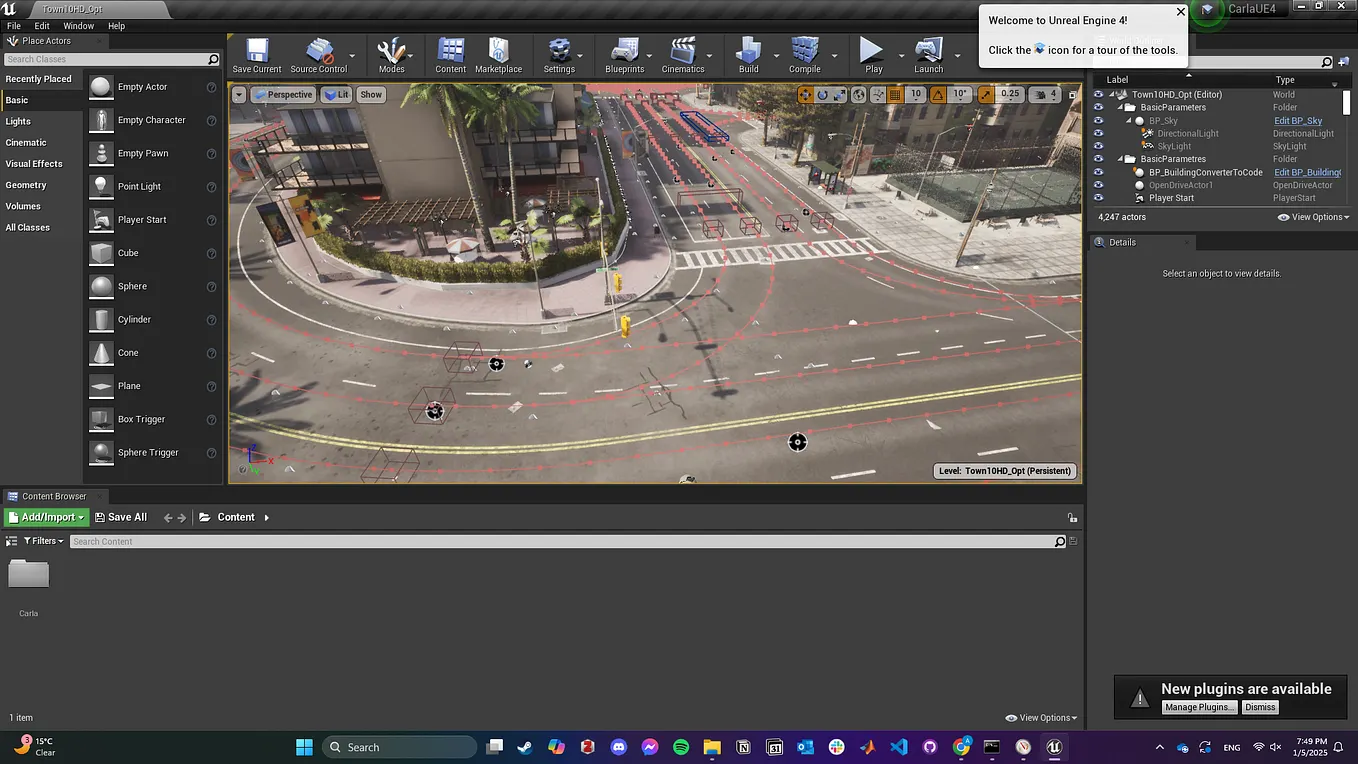This screenshot has height=764, width=1358.
Task: Open the Carla folder thumbnail
Action: coord(29,574)
